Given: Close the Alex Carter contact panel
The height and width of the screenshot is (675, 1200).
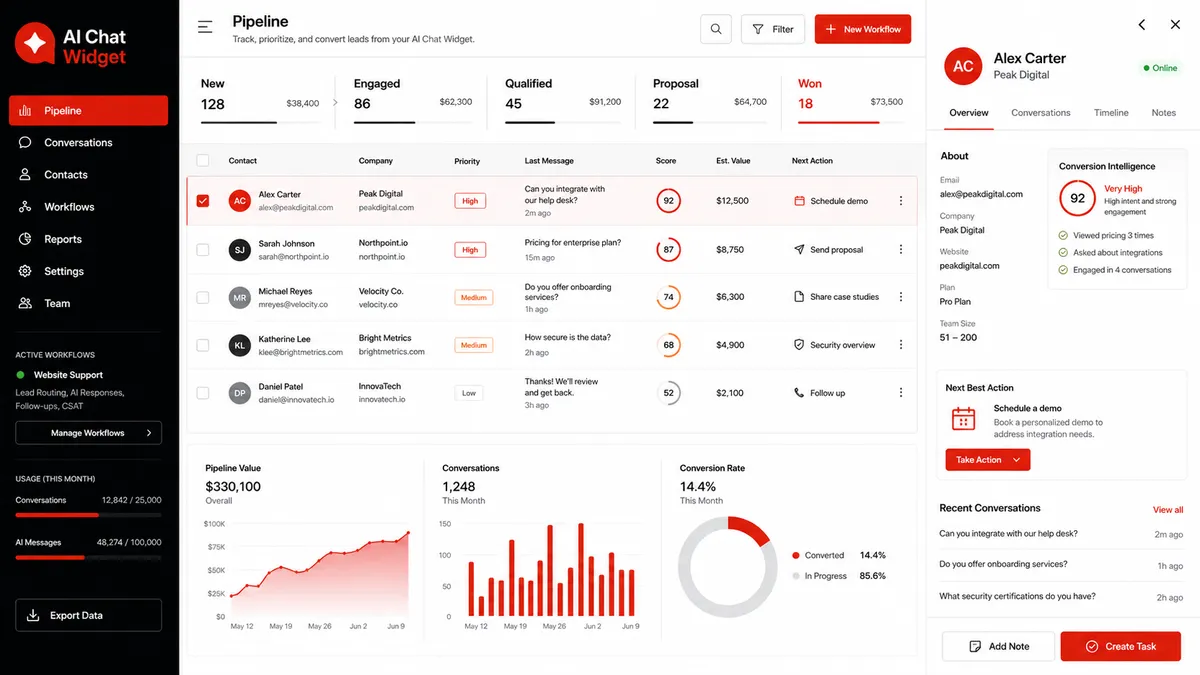Looking at the screenshot, I should click(1176, 25).
